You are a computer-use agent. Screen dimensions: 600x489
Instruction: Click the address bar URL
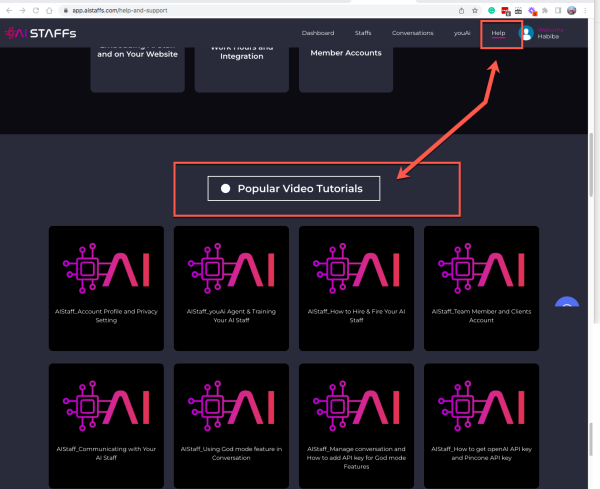click(x=120, y=11)
